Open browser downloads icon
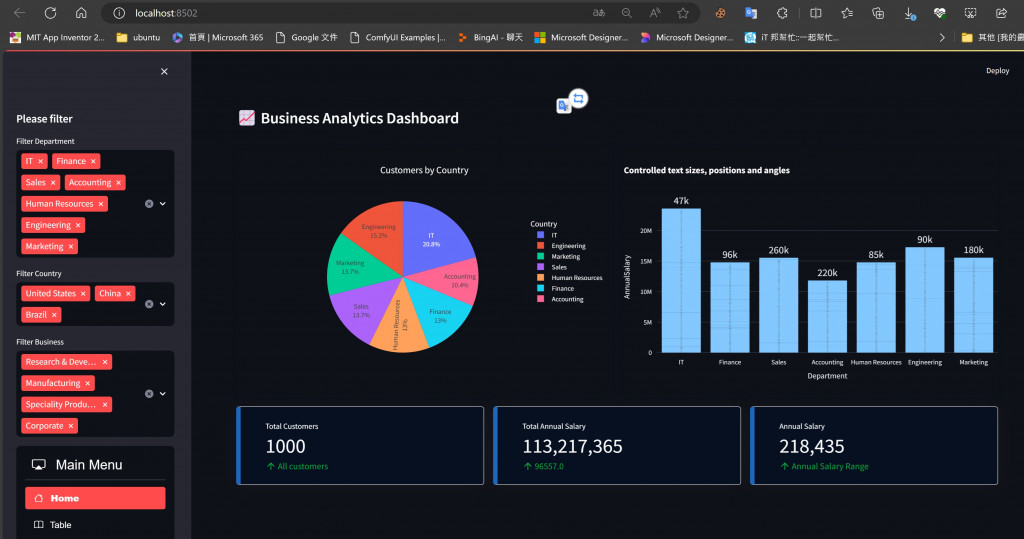Viewport: 1024px width, 539px height. [909, 13]
